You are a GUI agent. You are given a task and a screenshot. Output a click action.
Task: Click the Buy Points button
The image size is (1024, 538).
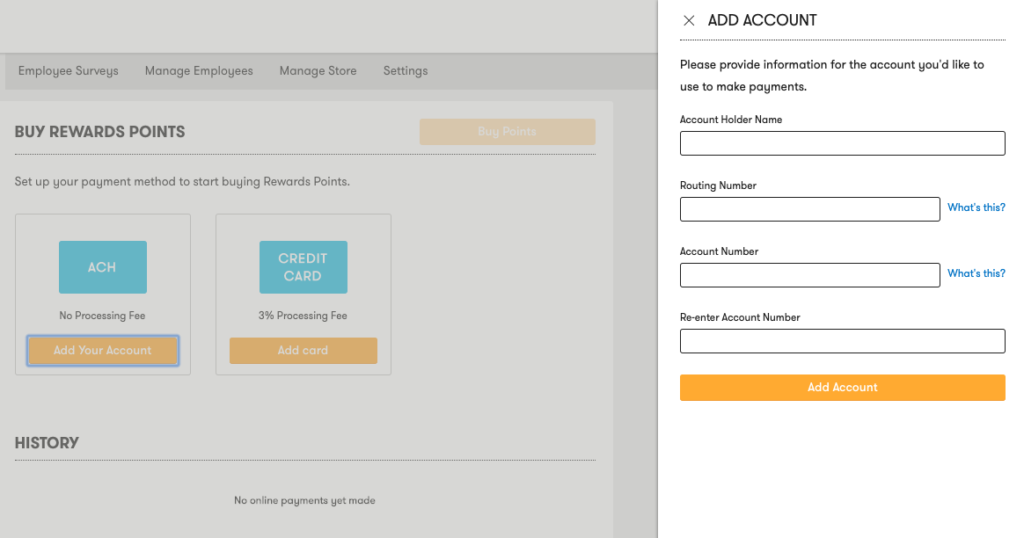[507, 131]
